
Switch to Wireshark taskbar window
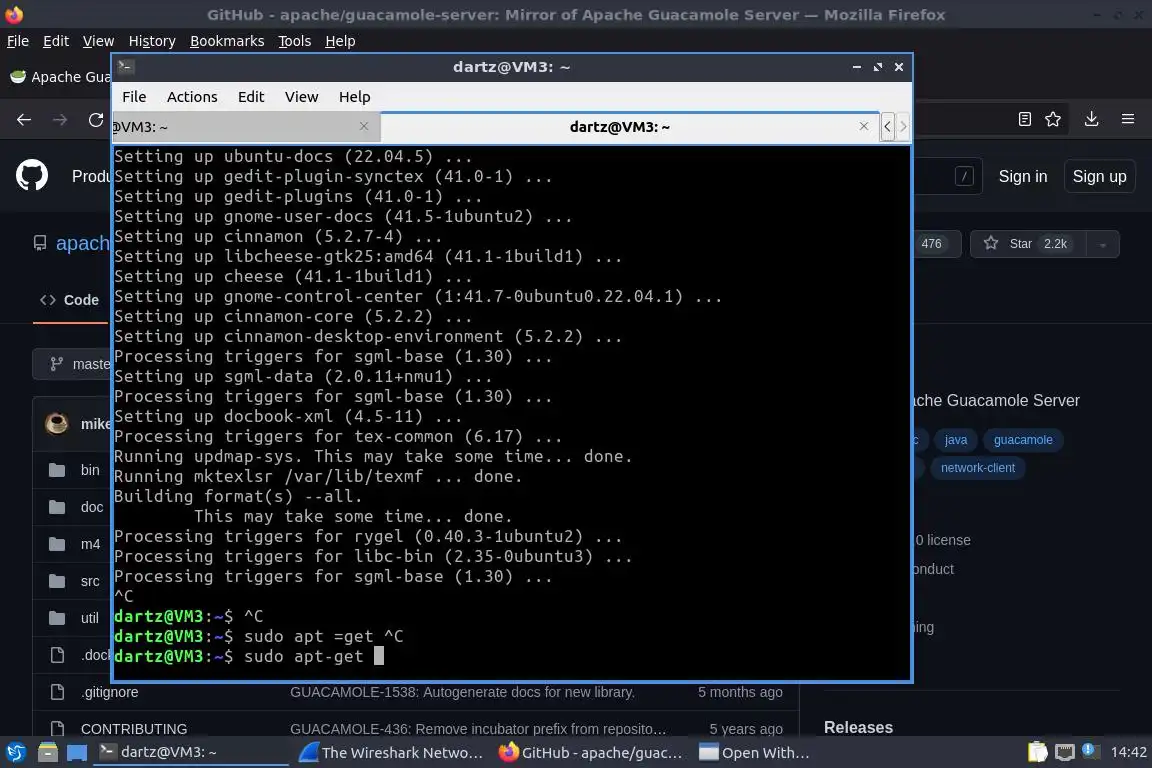click(x=393, y=753)
